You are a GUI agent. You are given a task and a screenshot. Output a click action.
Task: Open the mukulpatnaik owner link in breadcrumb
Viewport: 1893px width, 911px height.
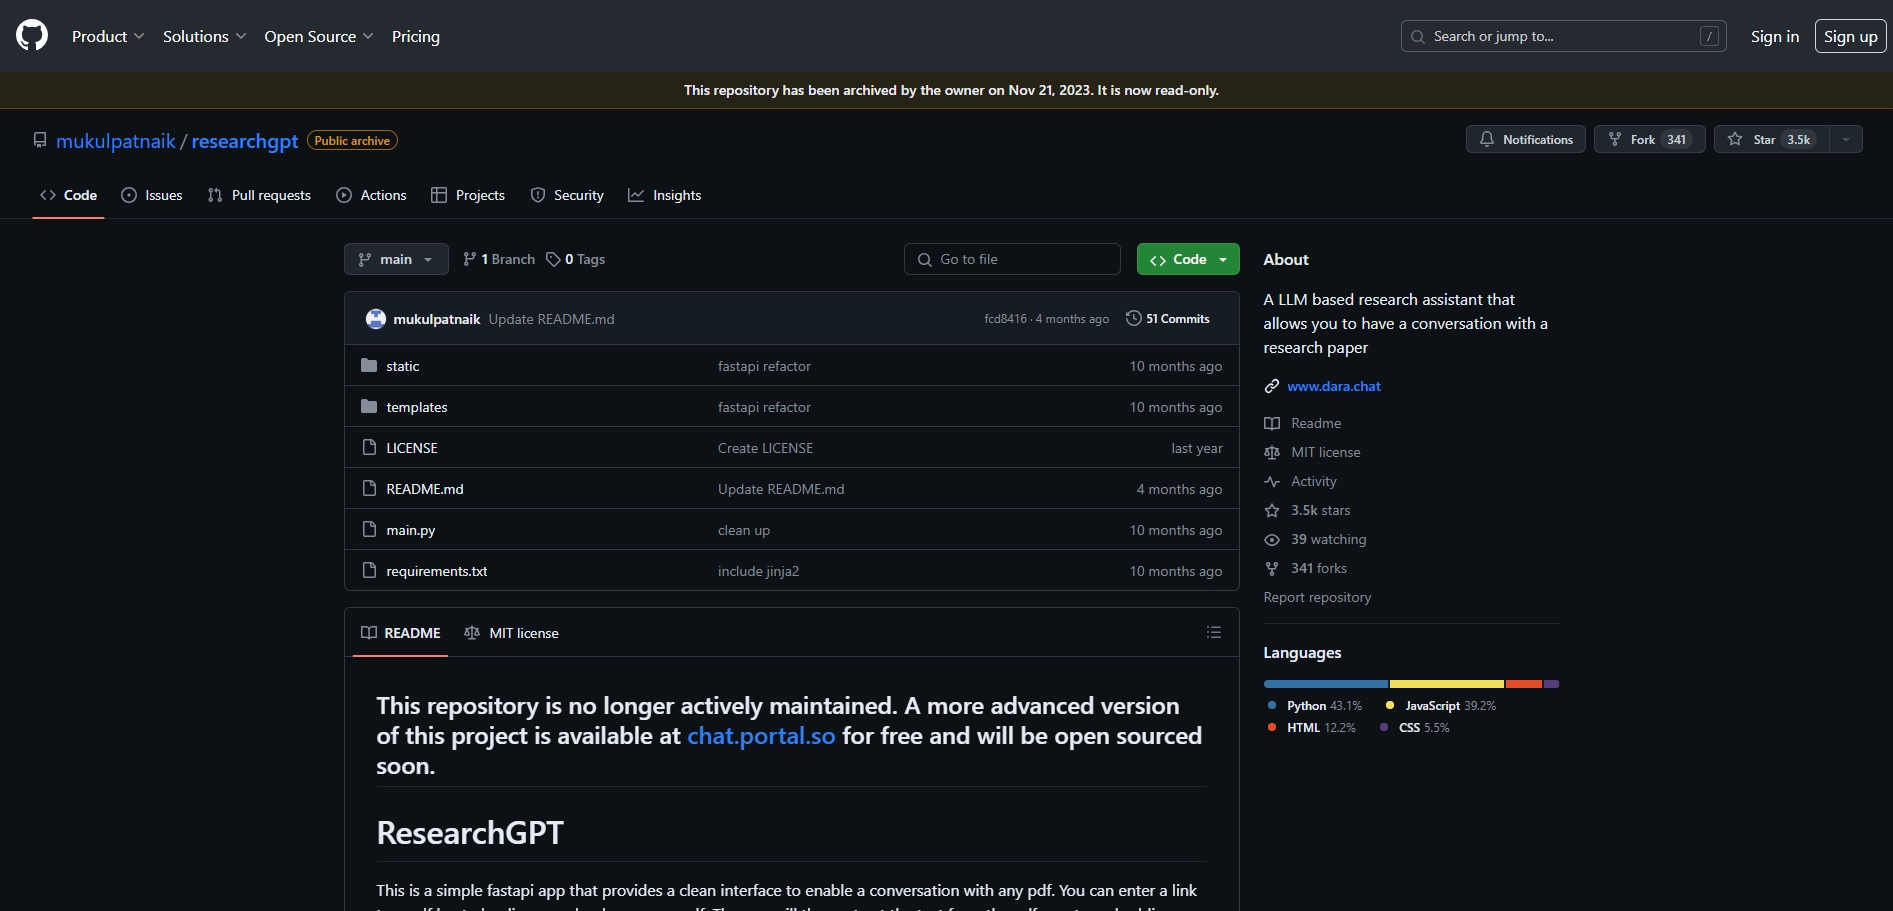click(x=116, y=141)
